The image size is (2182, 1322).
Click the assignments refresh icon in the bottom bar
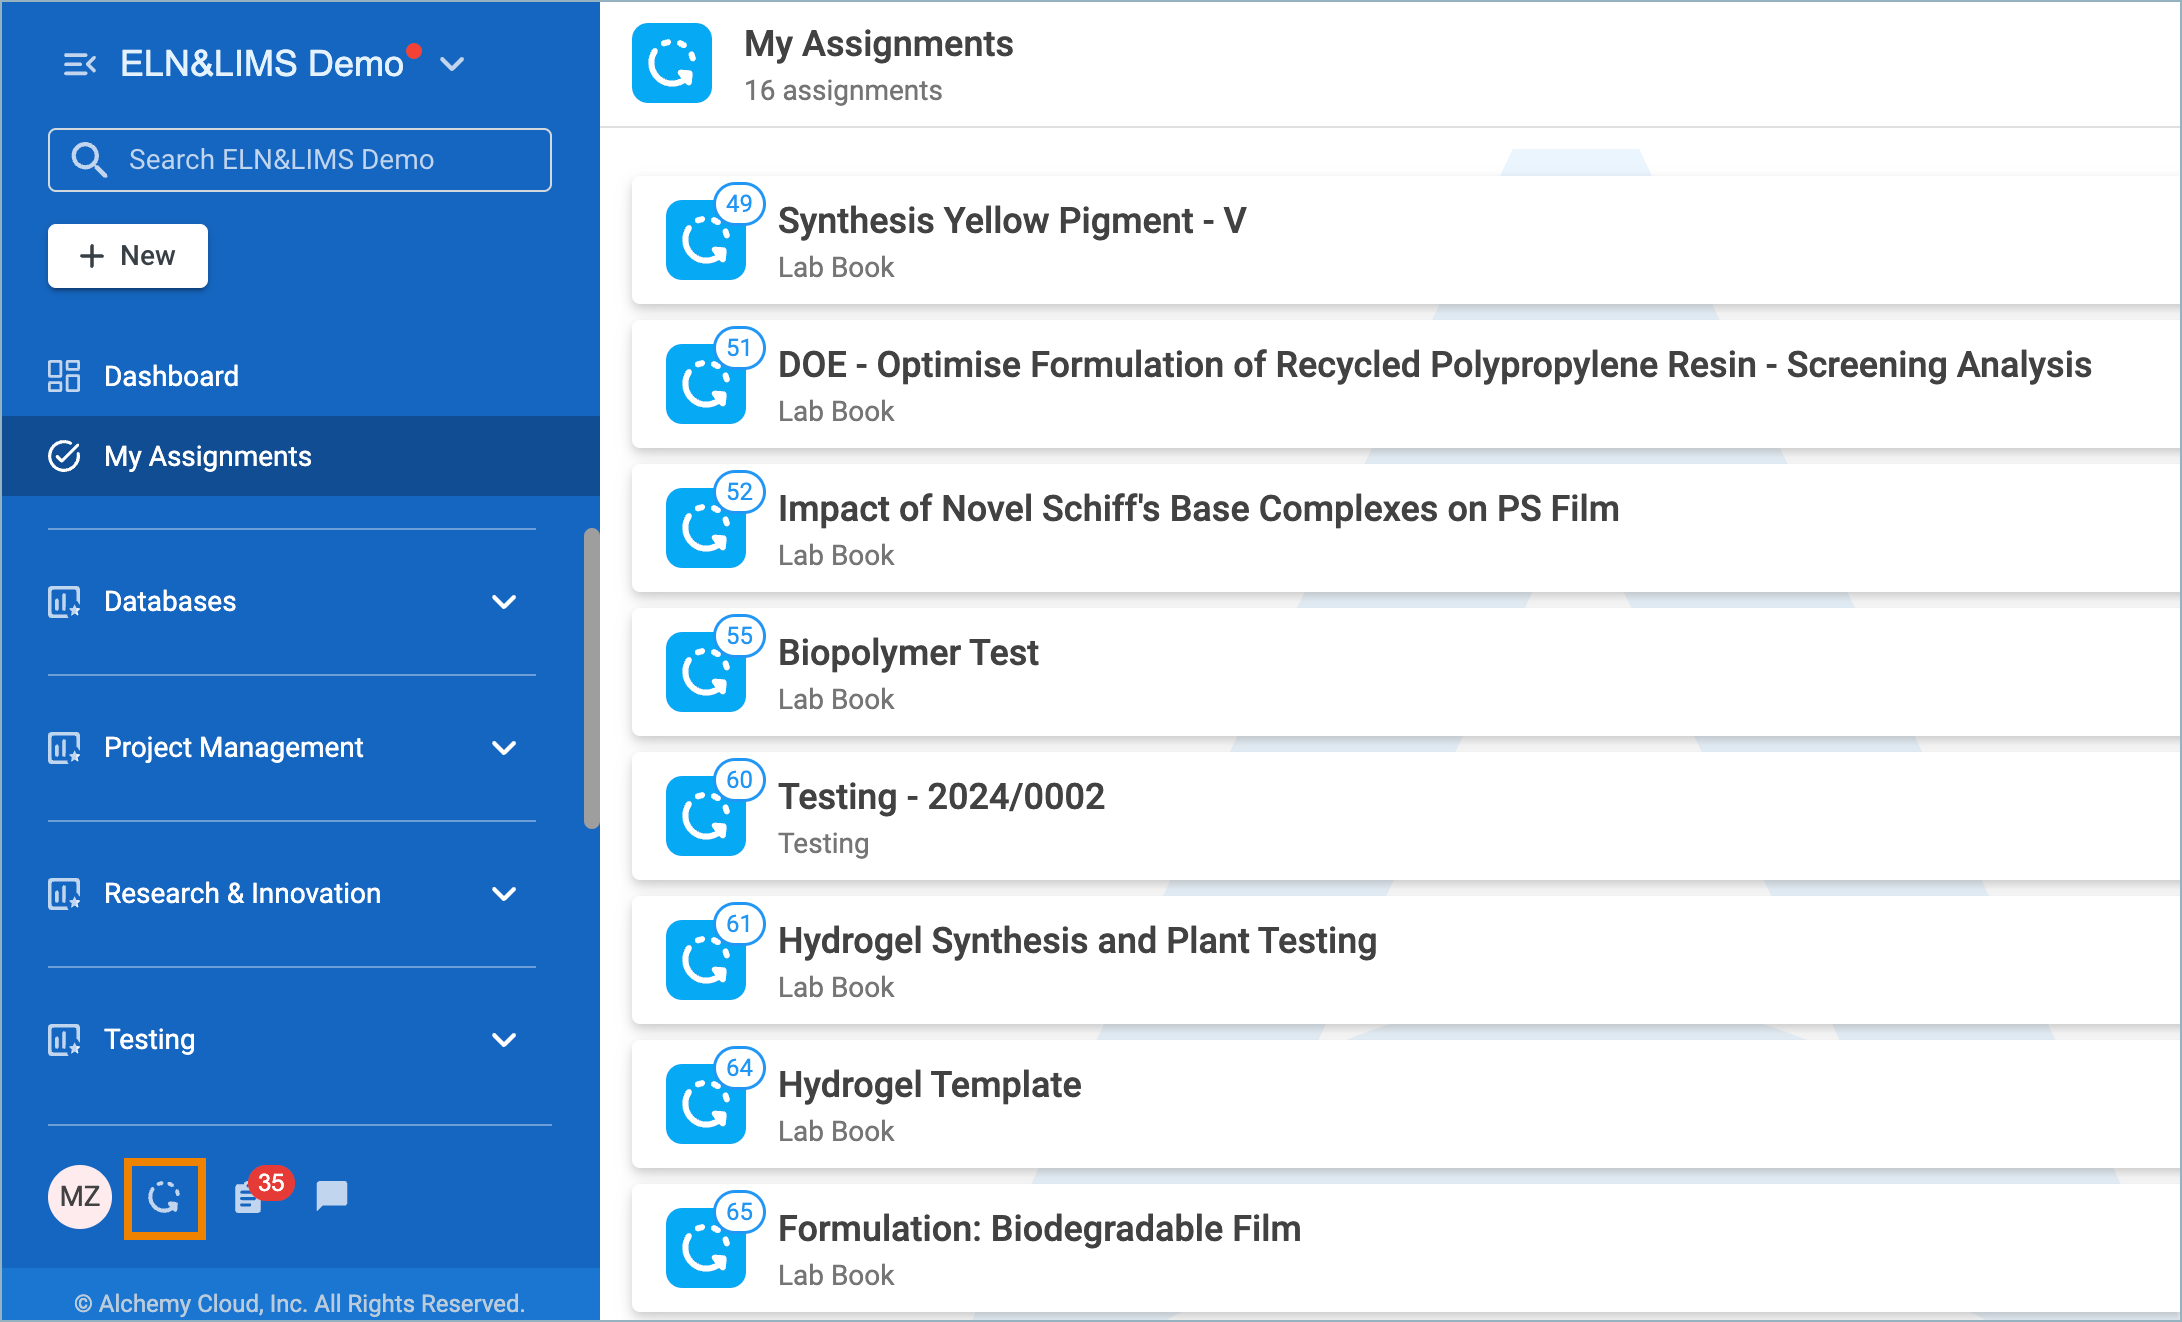[164, 1198]
